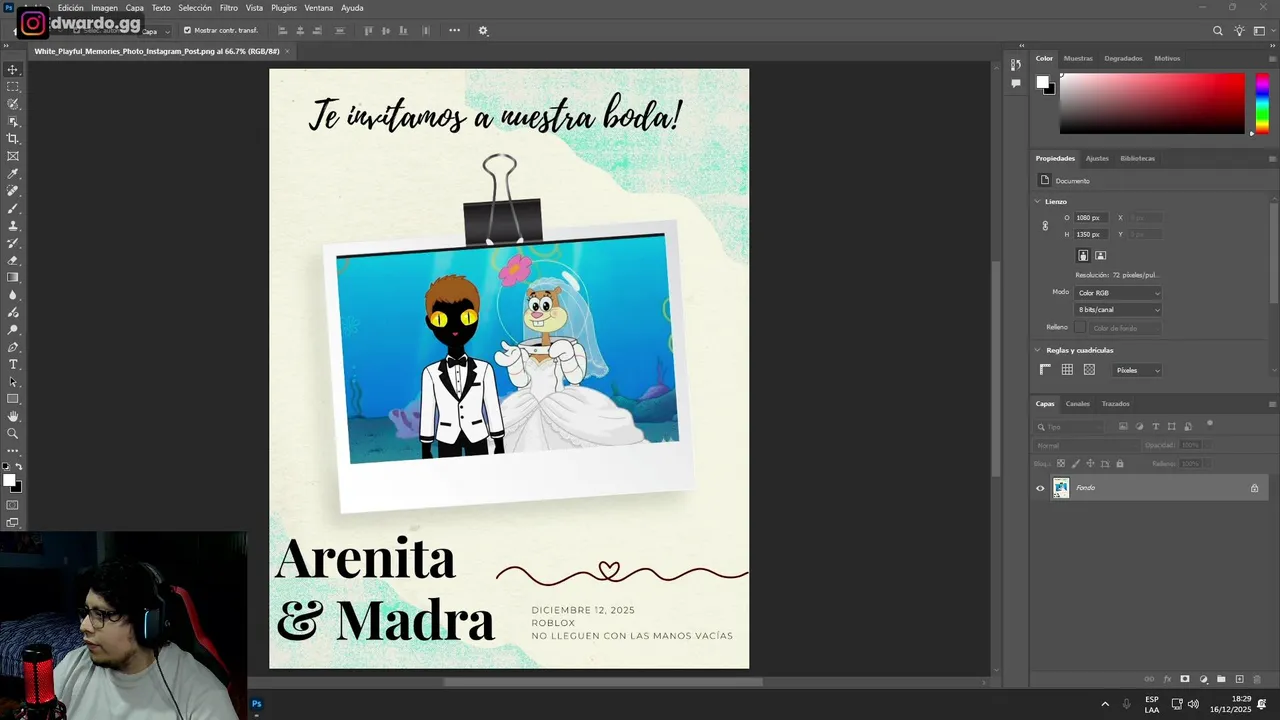Screen dimensions: 1280x720
Task: Open the 8 bits/canal dropdown
Action: (1118, 310)
